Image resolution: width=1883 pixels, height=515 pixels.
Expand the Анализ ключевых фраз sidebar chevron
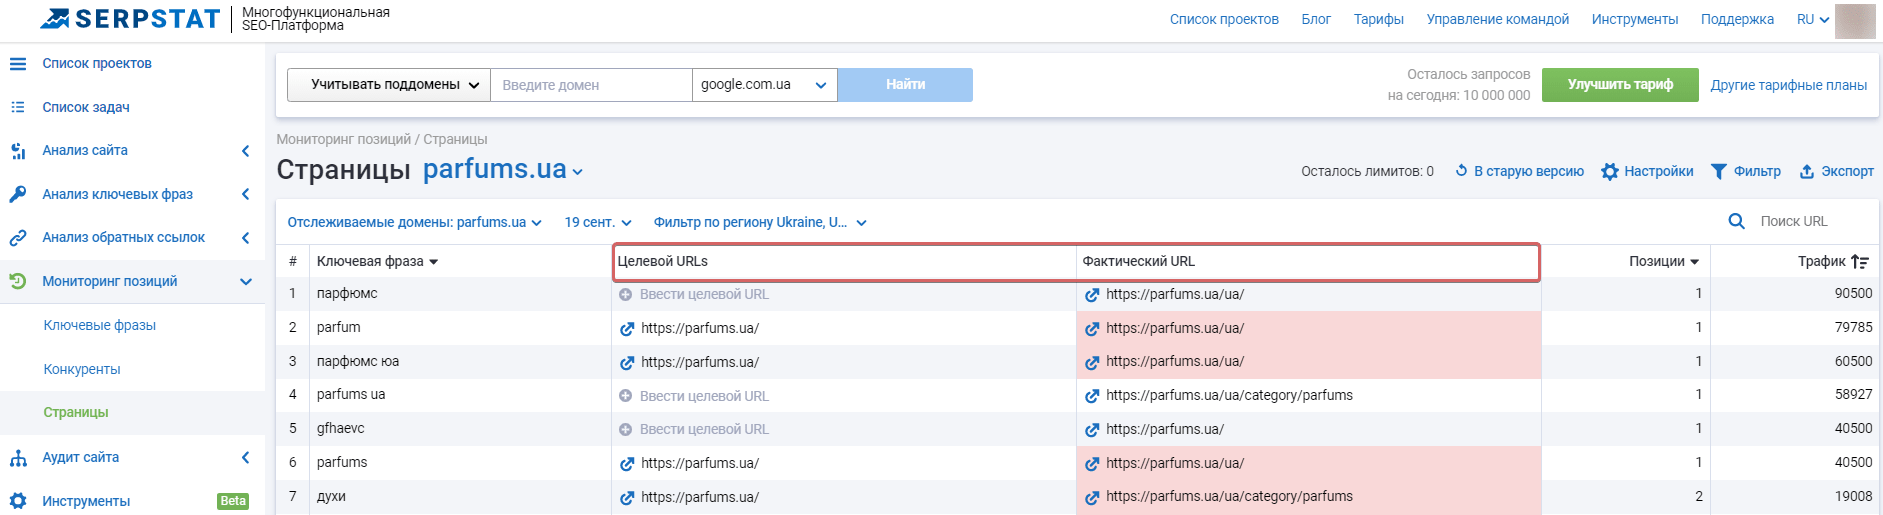[x=246, y=194]
